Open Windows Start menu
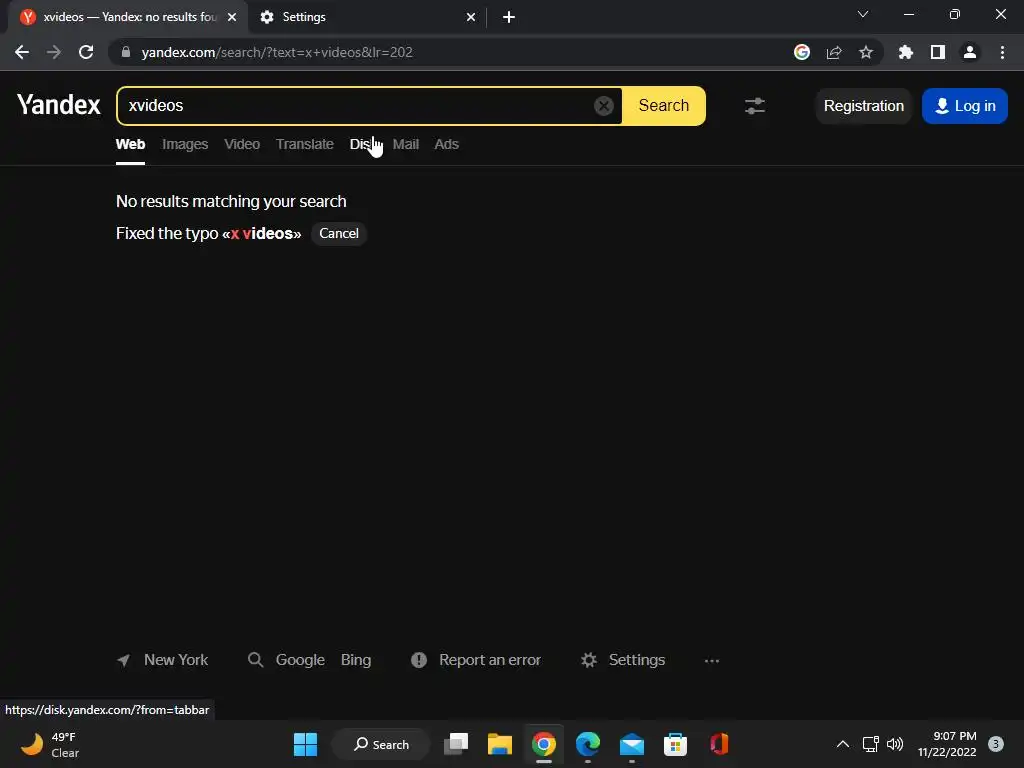The width and height of the screenshot is (1024, 768). (x=305, y=744)
